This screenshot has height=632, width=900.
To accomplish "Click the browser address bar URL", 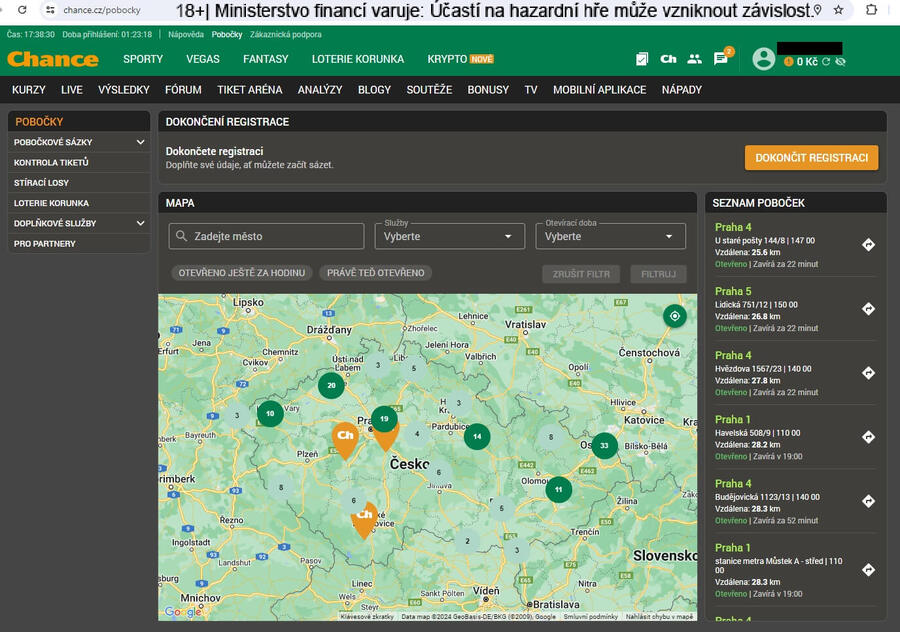I will [102, 10].
